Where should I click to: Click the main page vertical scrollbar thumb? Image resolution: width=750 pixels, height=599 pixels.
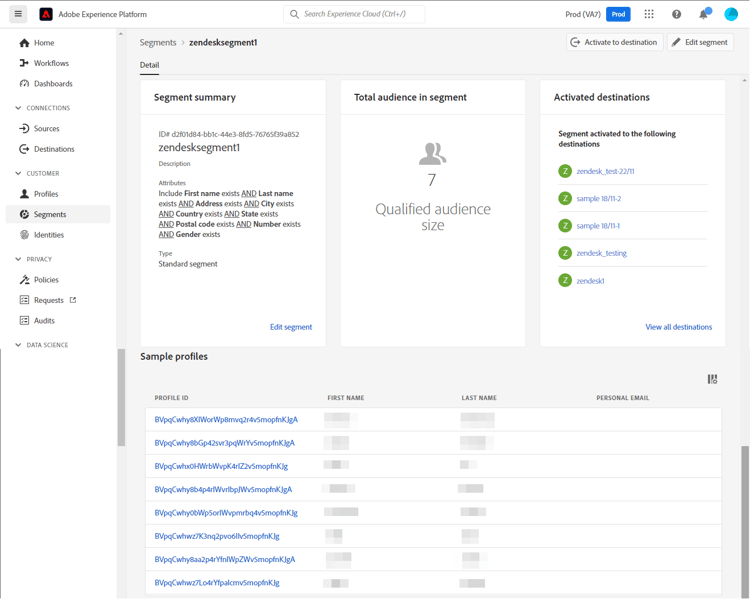point(745,521)
